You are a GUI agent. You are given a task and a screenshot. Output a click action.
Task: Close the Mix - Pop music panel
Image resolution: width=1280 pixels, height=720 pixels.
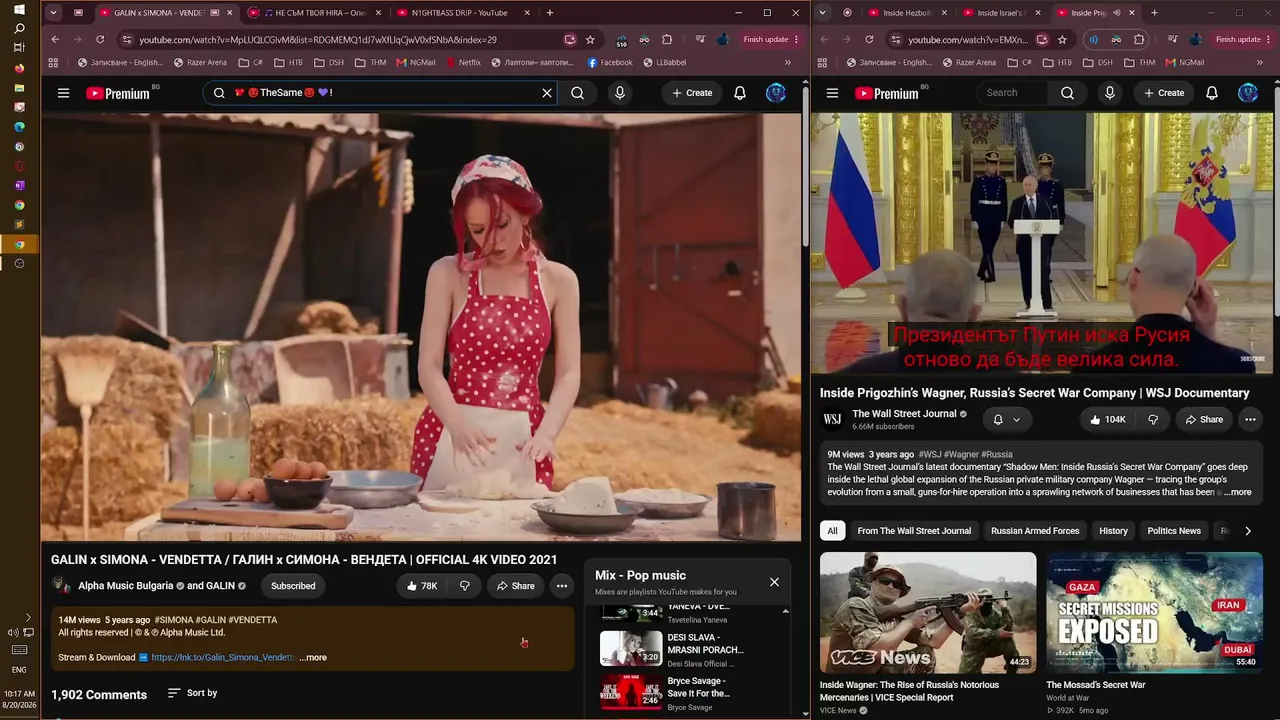pyautogui.click(x=774, y=582)
